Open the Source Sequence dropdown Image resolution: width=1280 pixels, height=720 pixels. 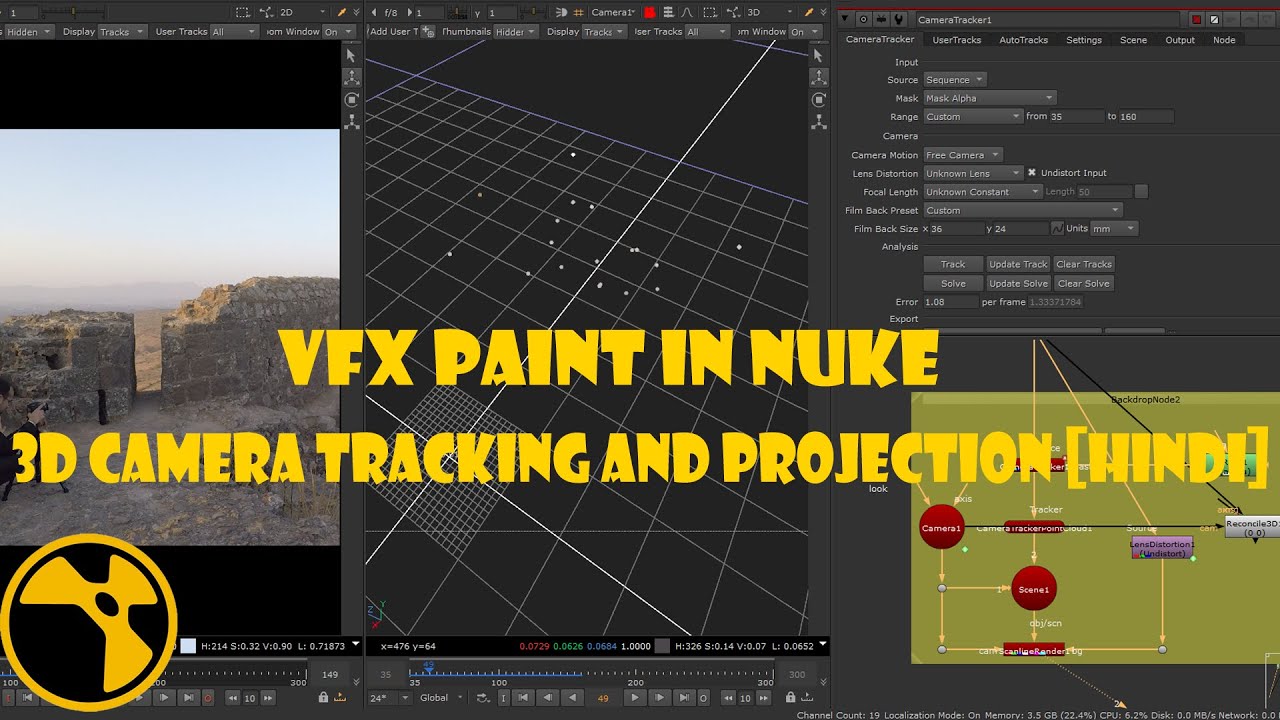tap(954, 79)
